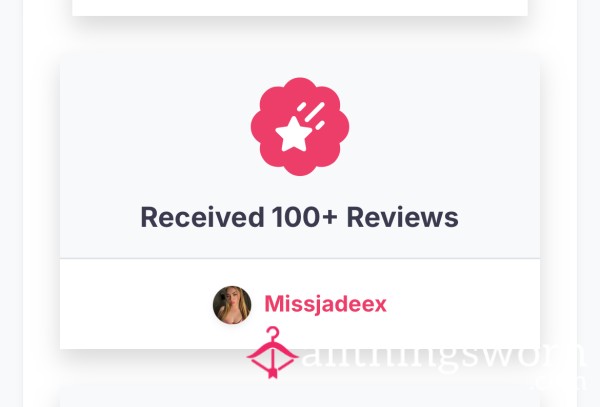Click the white footer area beside Missjadeex
Image resolution: width=600 pixels, height=407 pixels.
point(463,304)
